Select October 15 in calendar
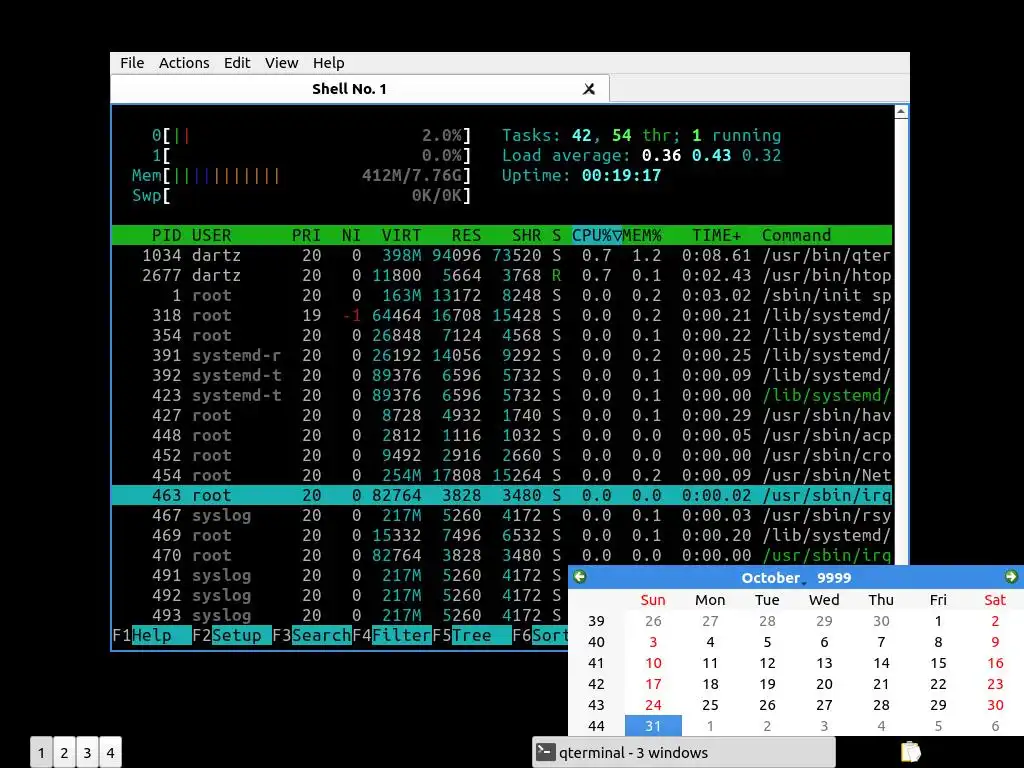Image resolution: width=1024 pixels, height=768 pixels. click(938, 663)
